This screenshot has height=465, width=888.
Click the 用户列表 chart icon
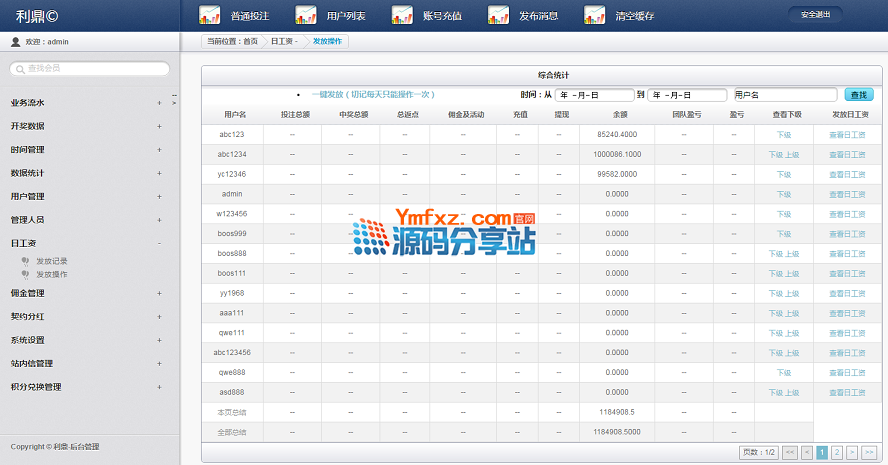[x=306, y=15]
